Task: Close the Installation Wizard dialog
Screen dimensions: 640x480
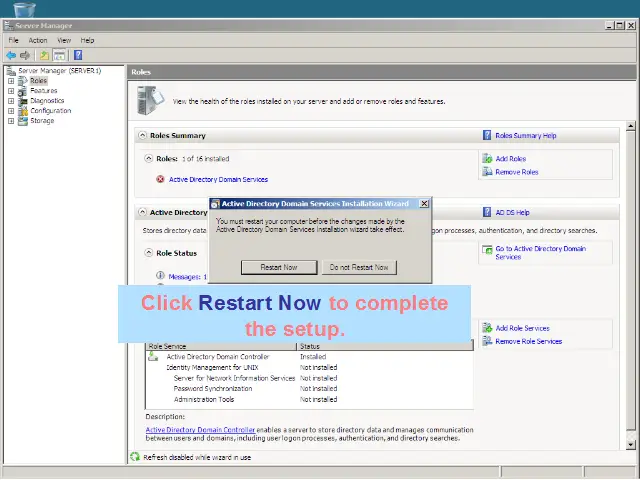Action: pyautogui.click(x=424, y=203)
